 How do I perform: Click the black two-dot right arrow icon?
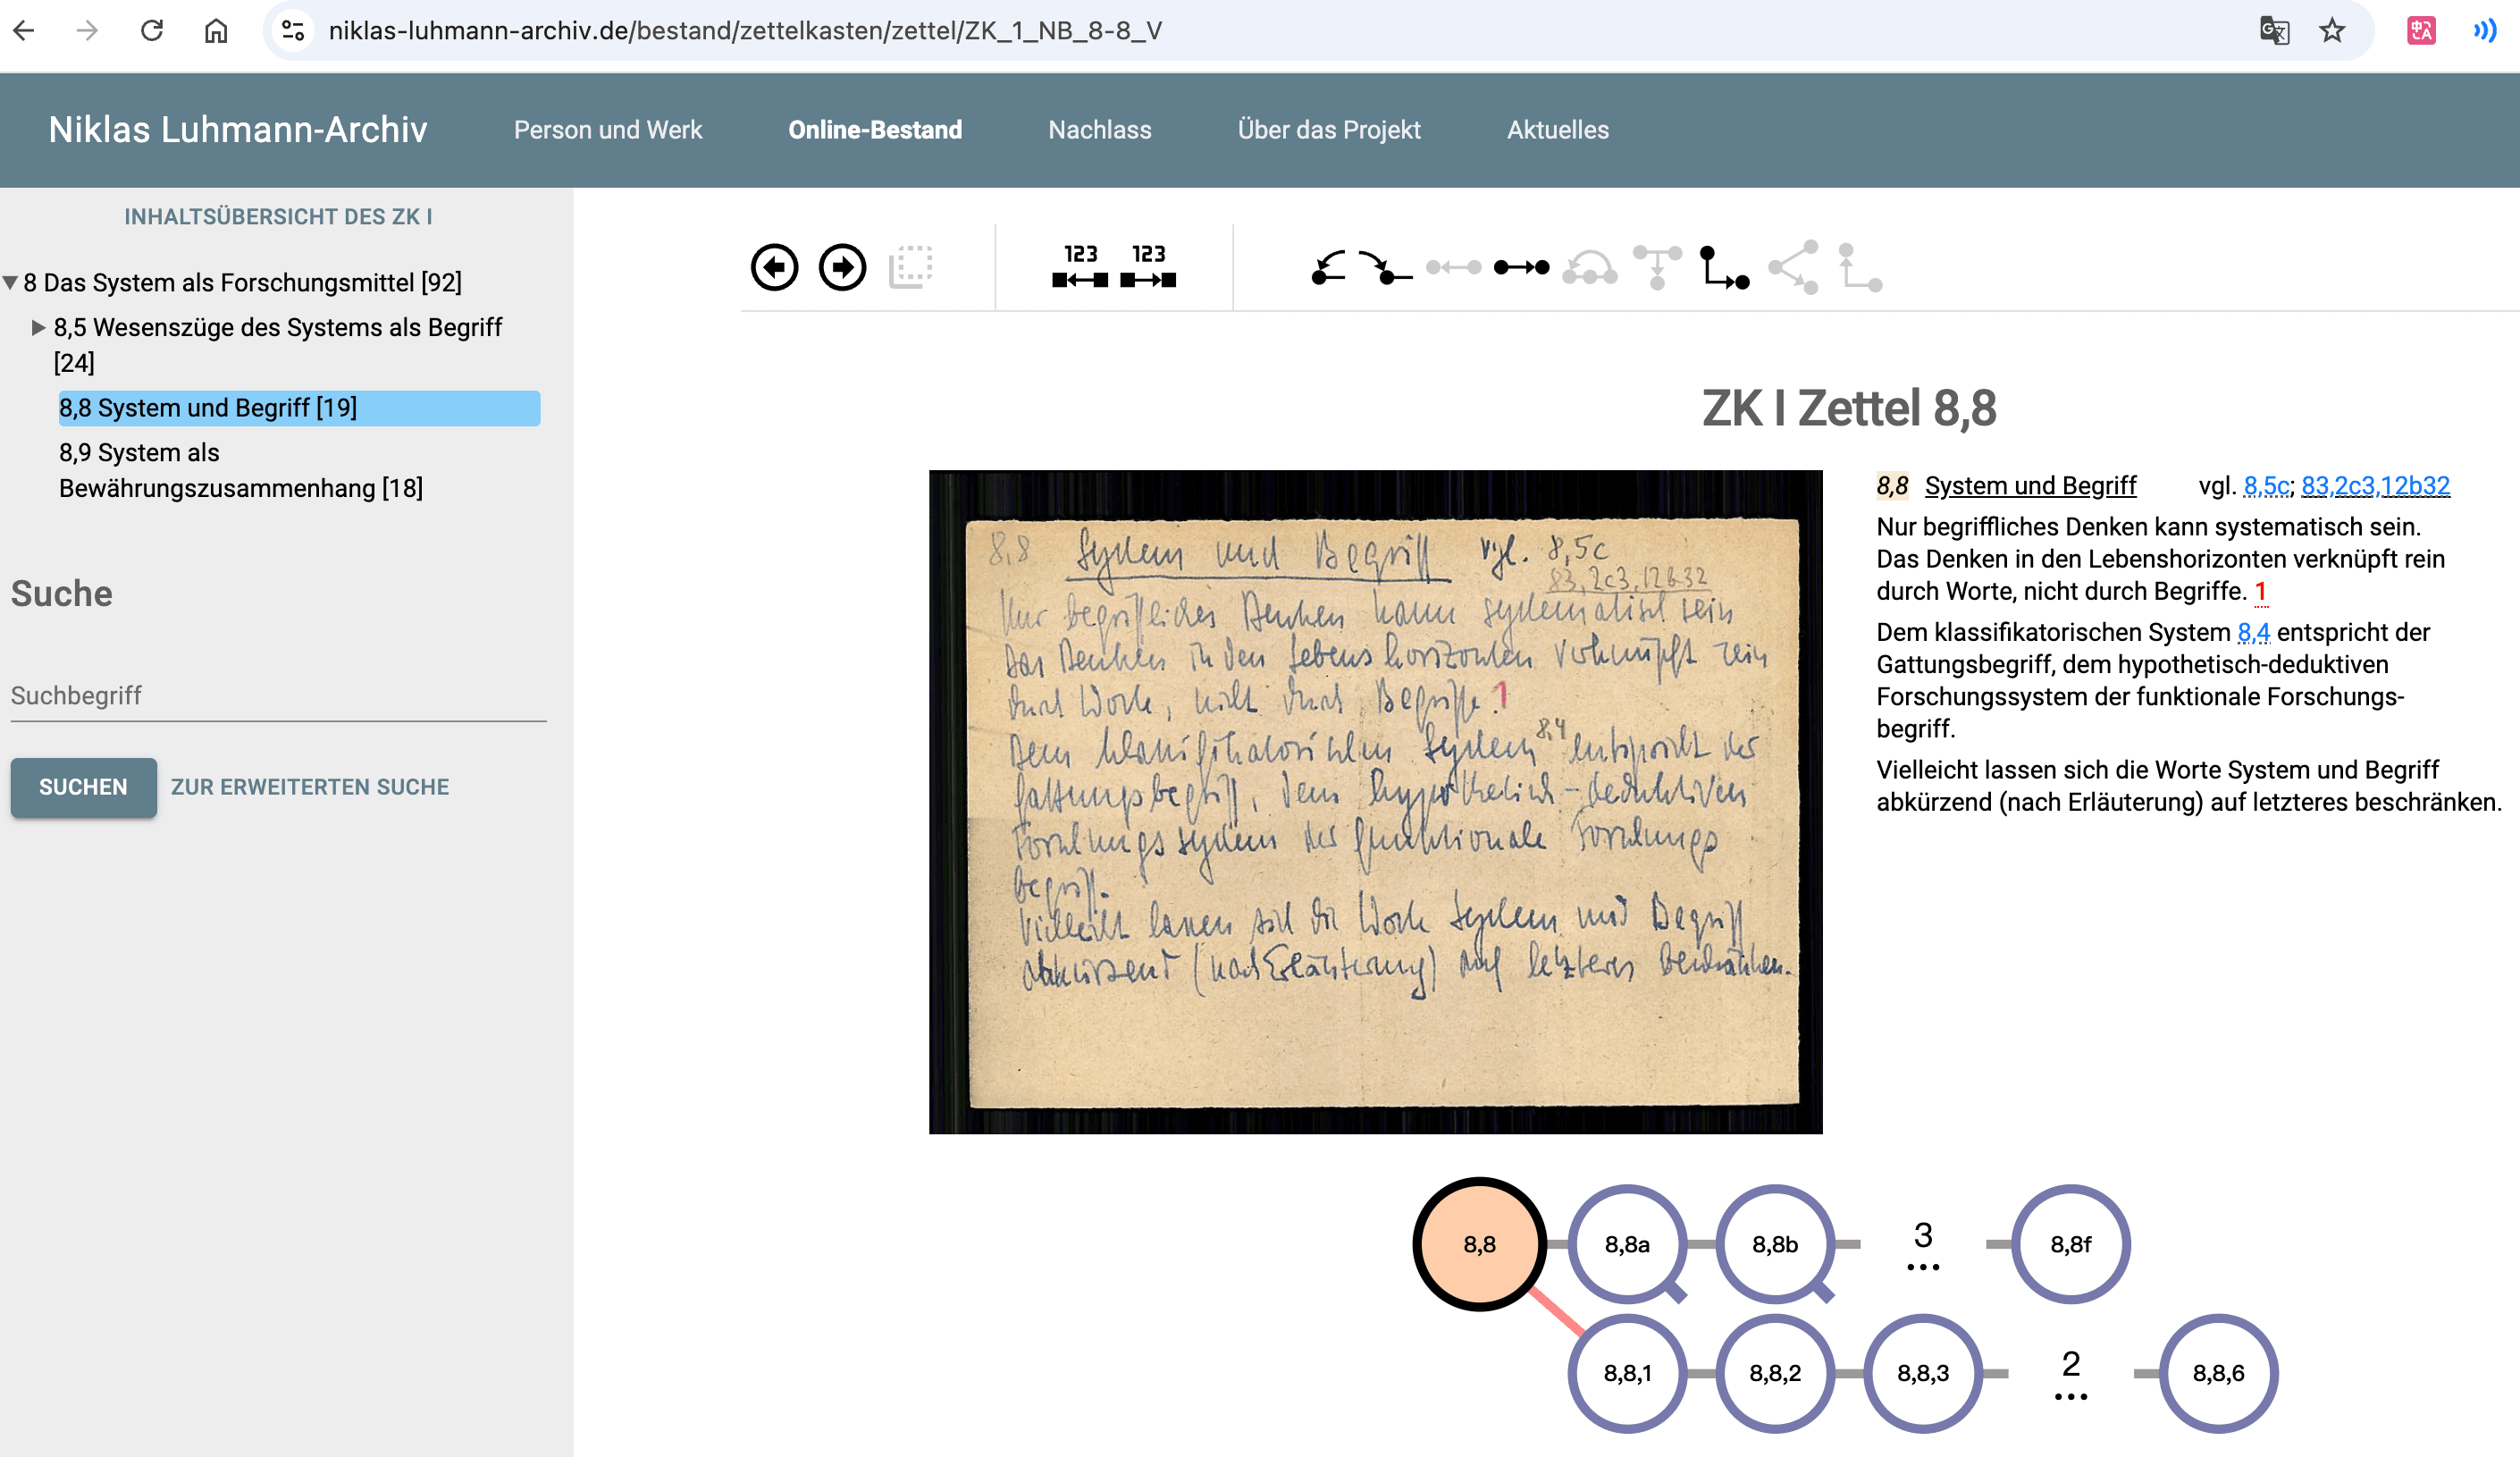point(1521,267)
